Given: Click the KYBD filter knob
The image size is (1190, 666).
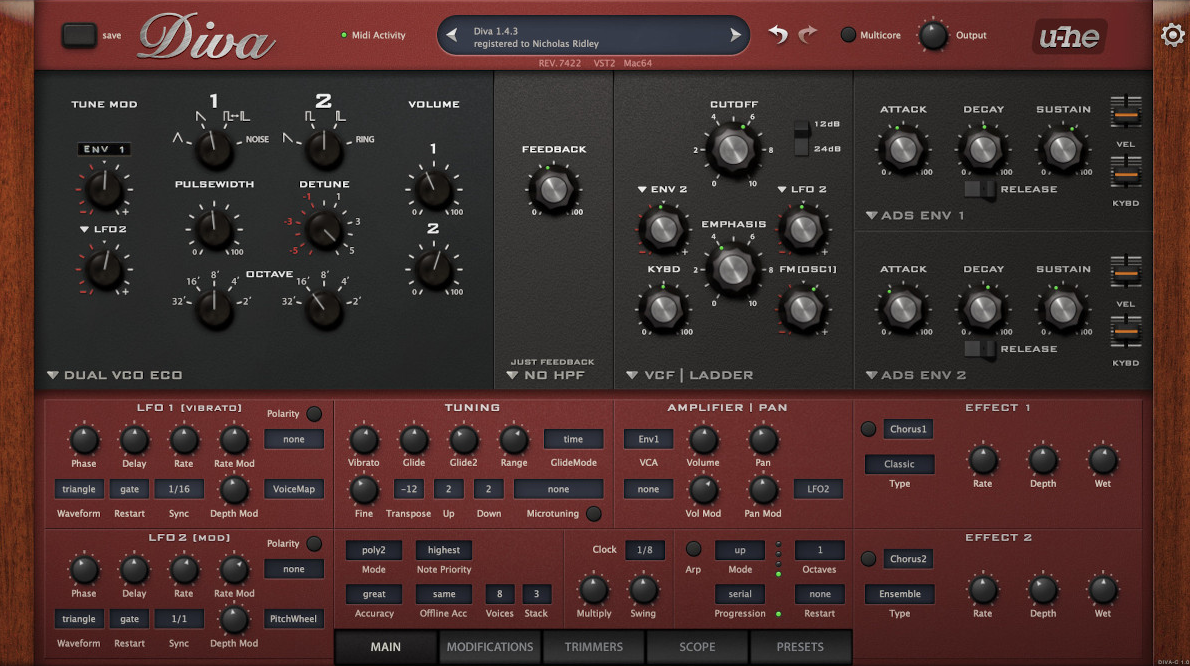Looking at the screenshot, I should (x=663, y=309).
